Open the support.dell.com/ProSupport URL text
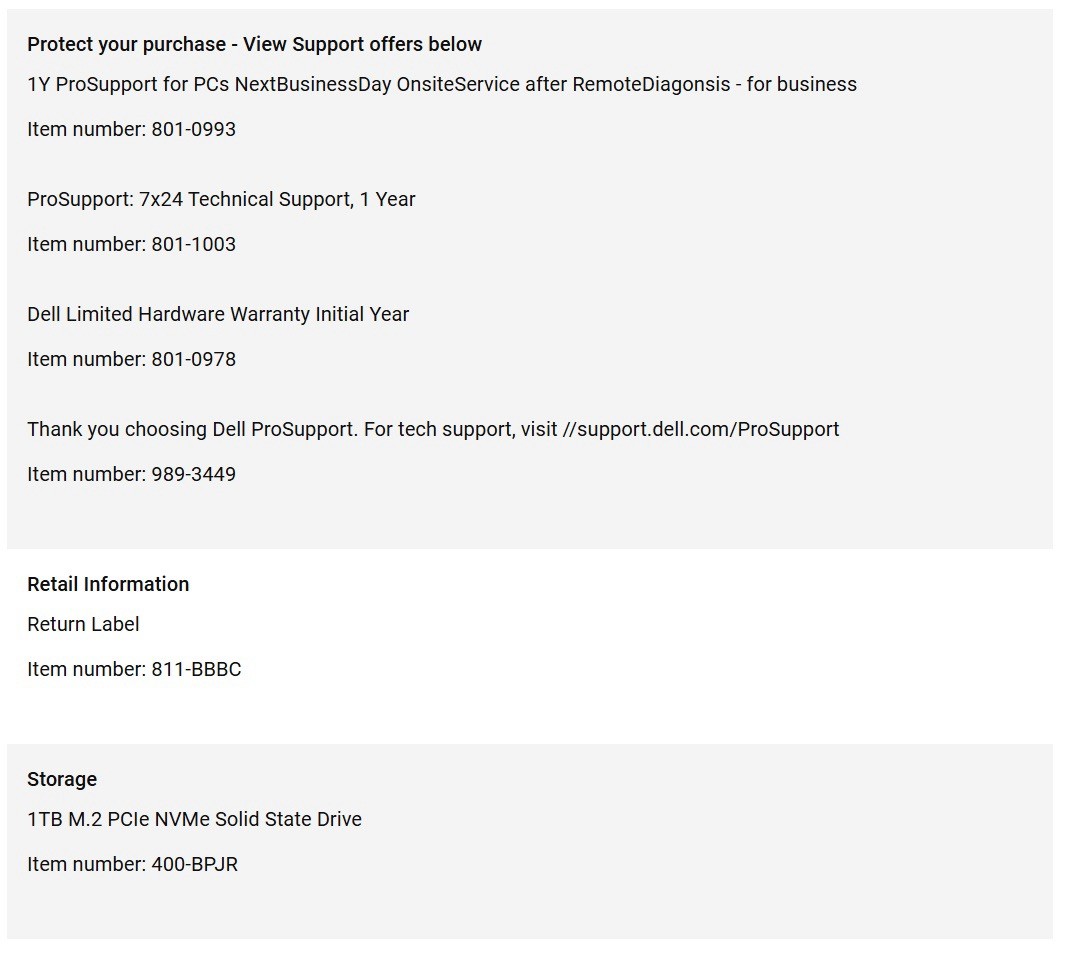Viewport: 1077px width, 955px height. pos(701,429)
